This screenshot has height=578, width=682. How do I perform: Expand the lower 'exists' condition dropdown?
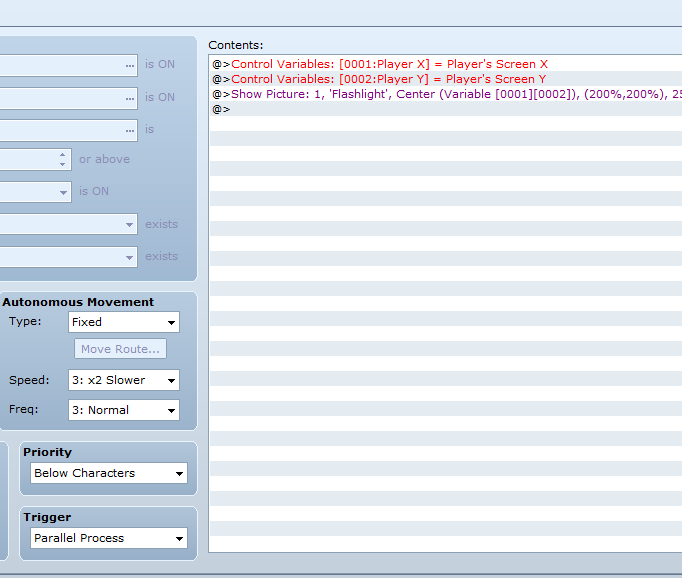pos(129,257)
